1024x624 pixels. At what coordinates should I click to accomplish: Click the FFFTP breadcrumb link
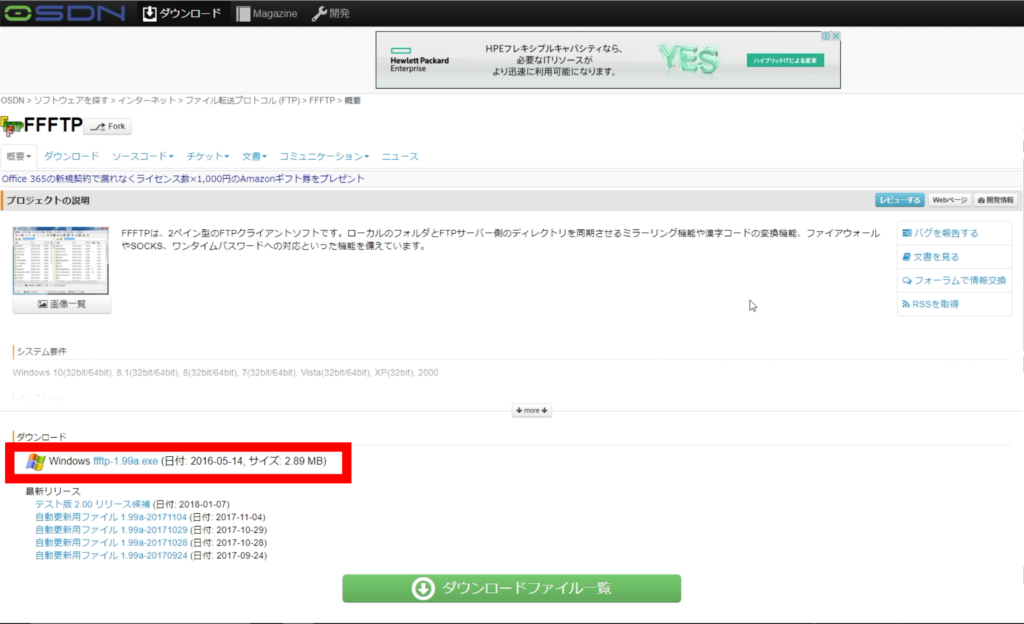point(322,101)
